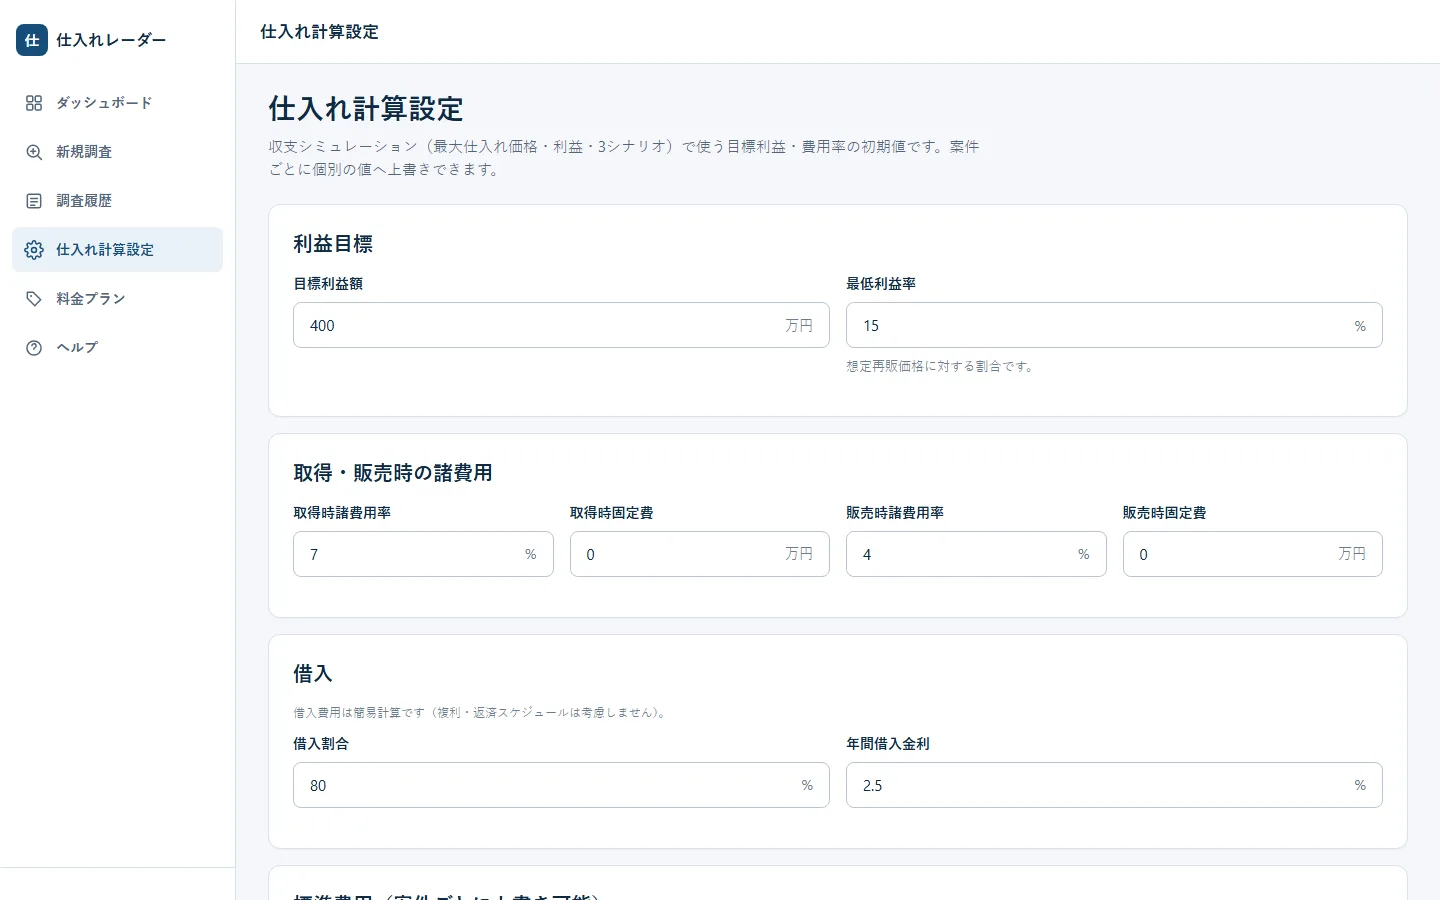Click the 仕入れレーダー brand name
Screen dimensions: 1440x900
pos(111,40)
